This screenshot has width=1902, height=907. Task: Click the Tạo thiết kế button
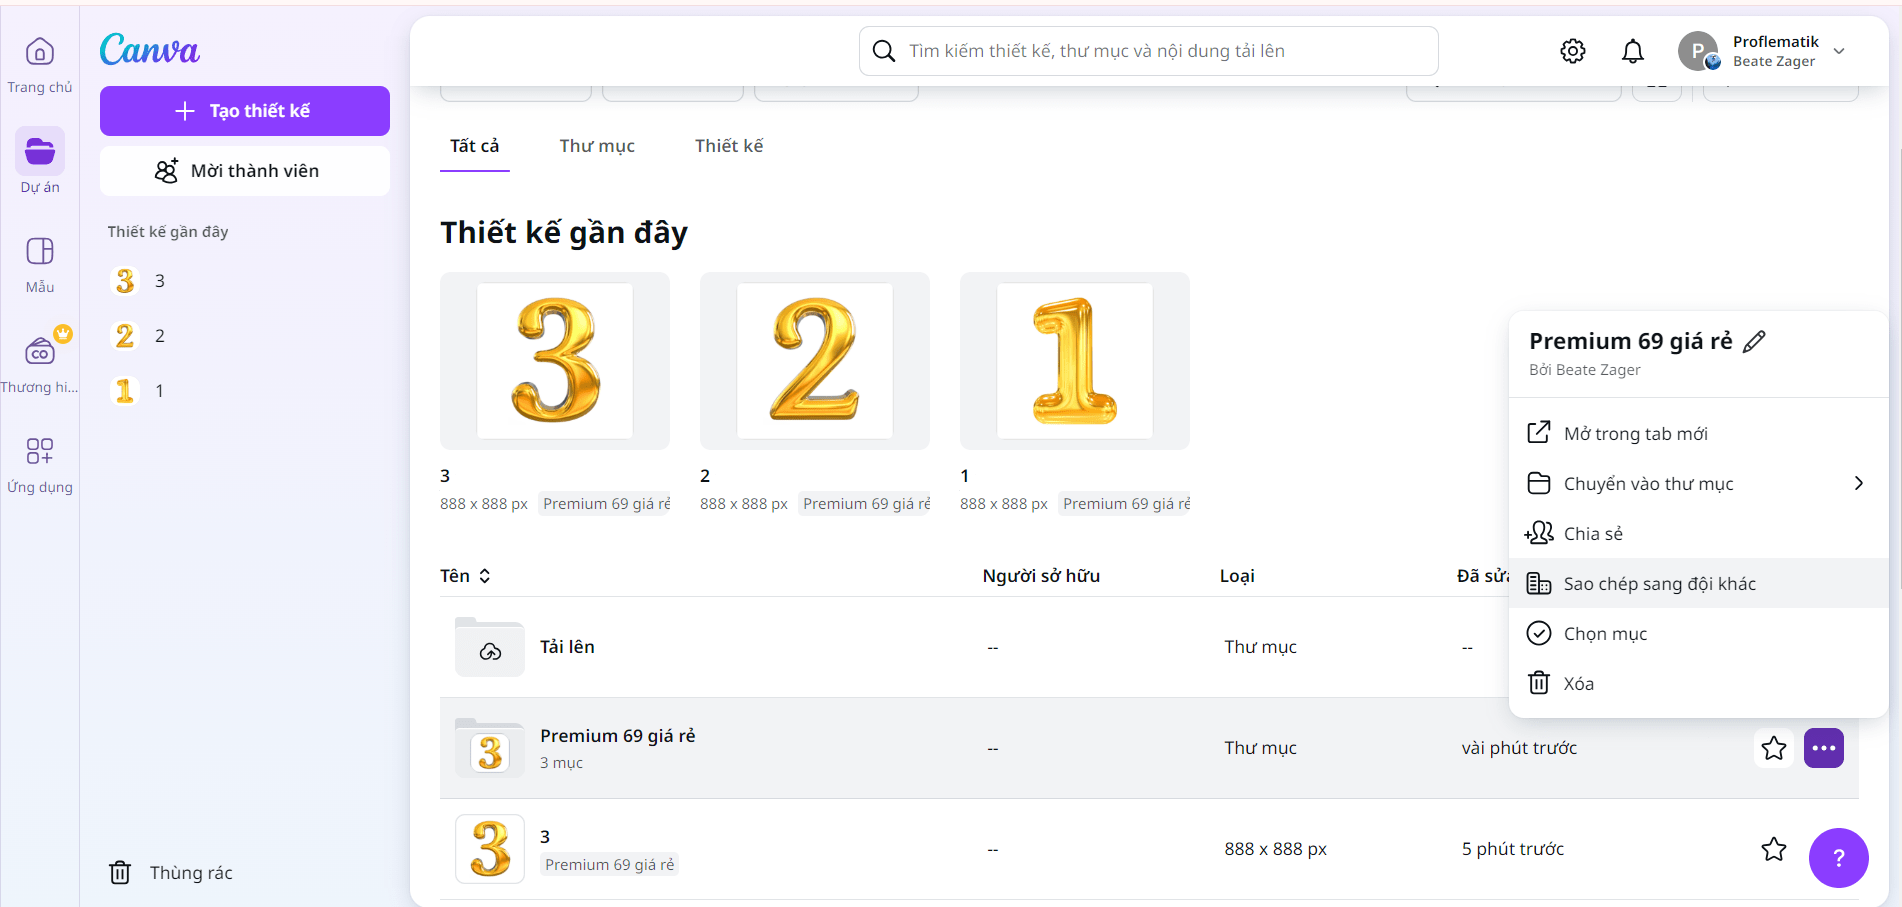coord(245,111)
